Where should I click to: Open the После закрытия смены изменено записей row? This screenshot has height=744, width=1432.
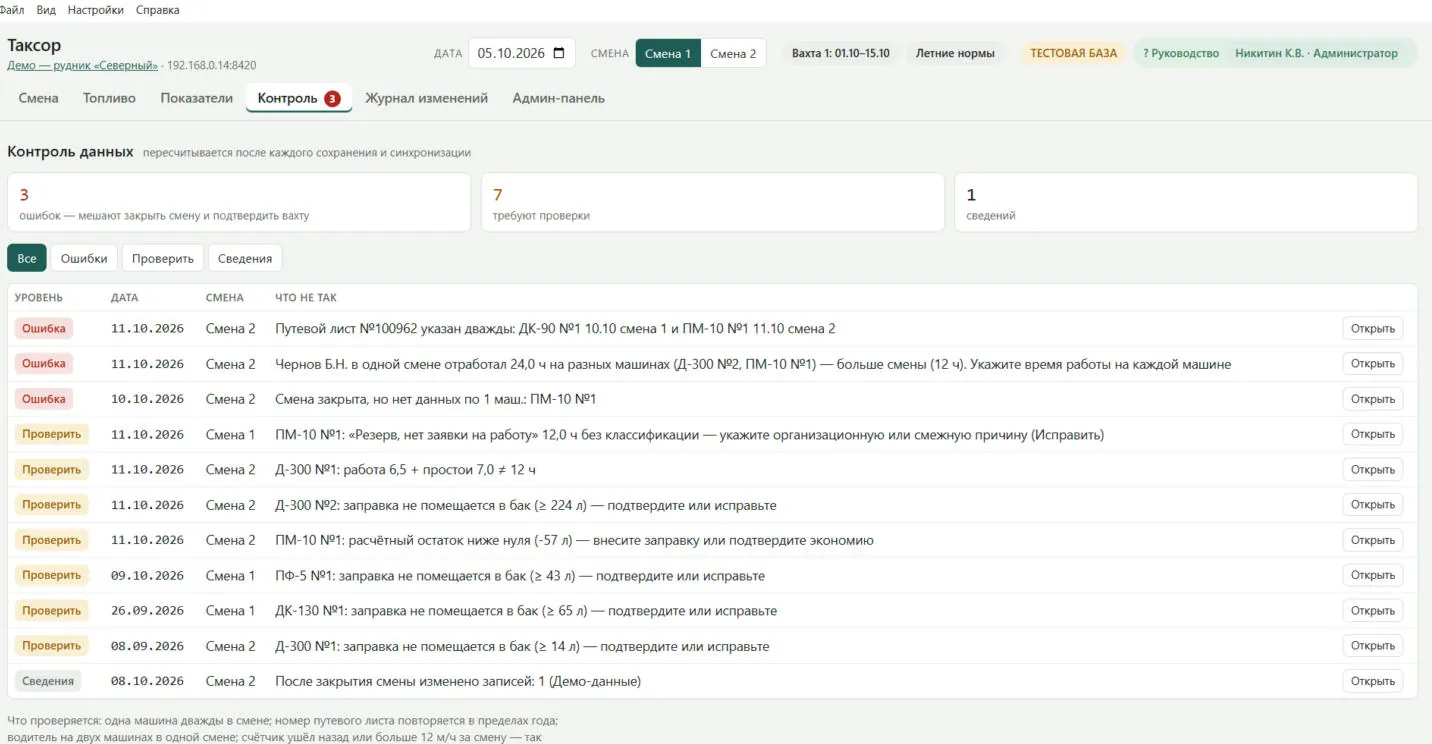(1373, 681)
